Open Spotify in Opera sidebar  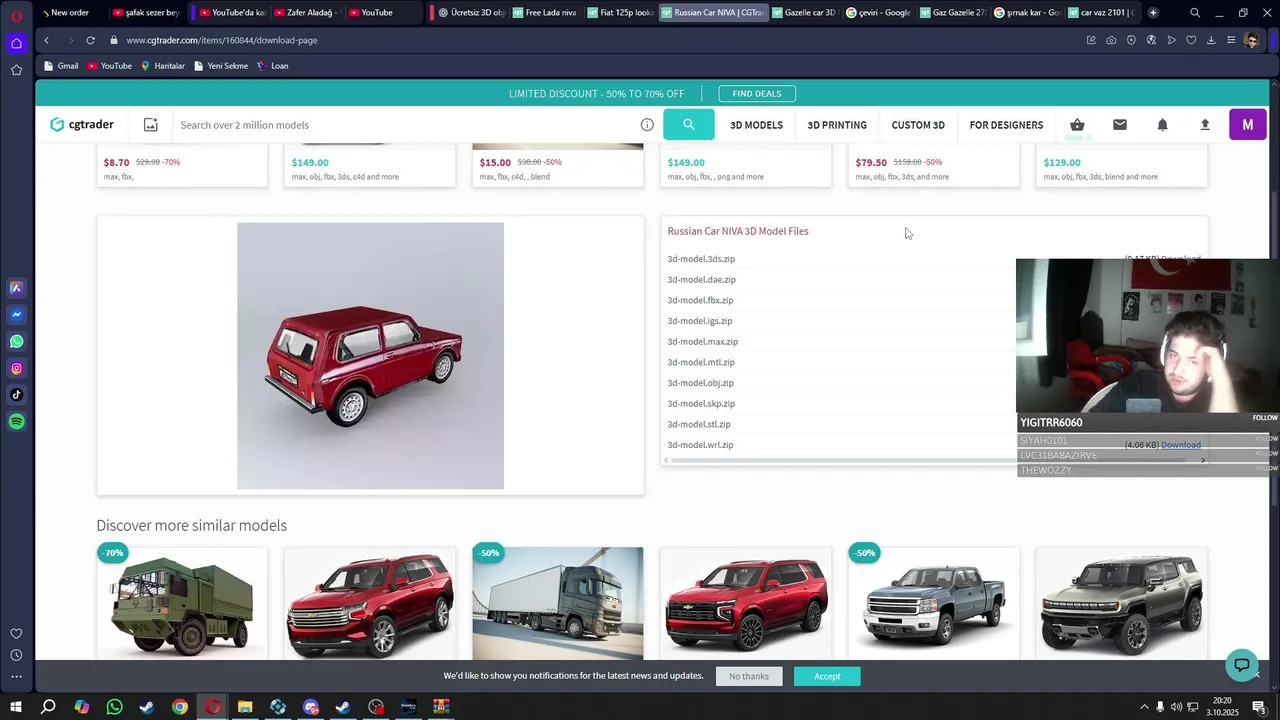tap(16, 422)
